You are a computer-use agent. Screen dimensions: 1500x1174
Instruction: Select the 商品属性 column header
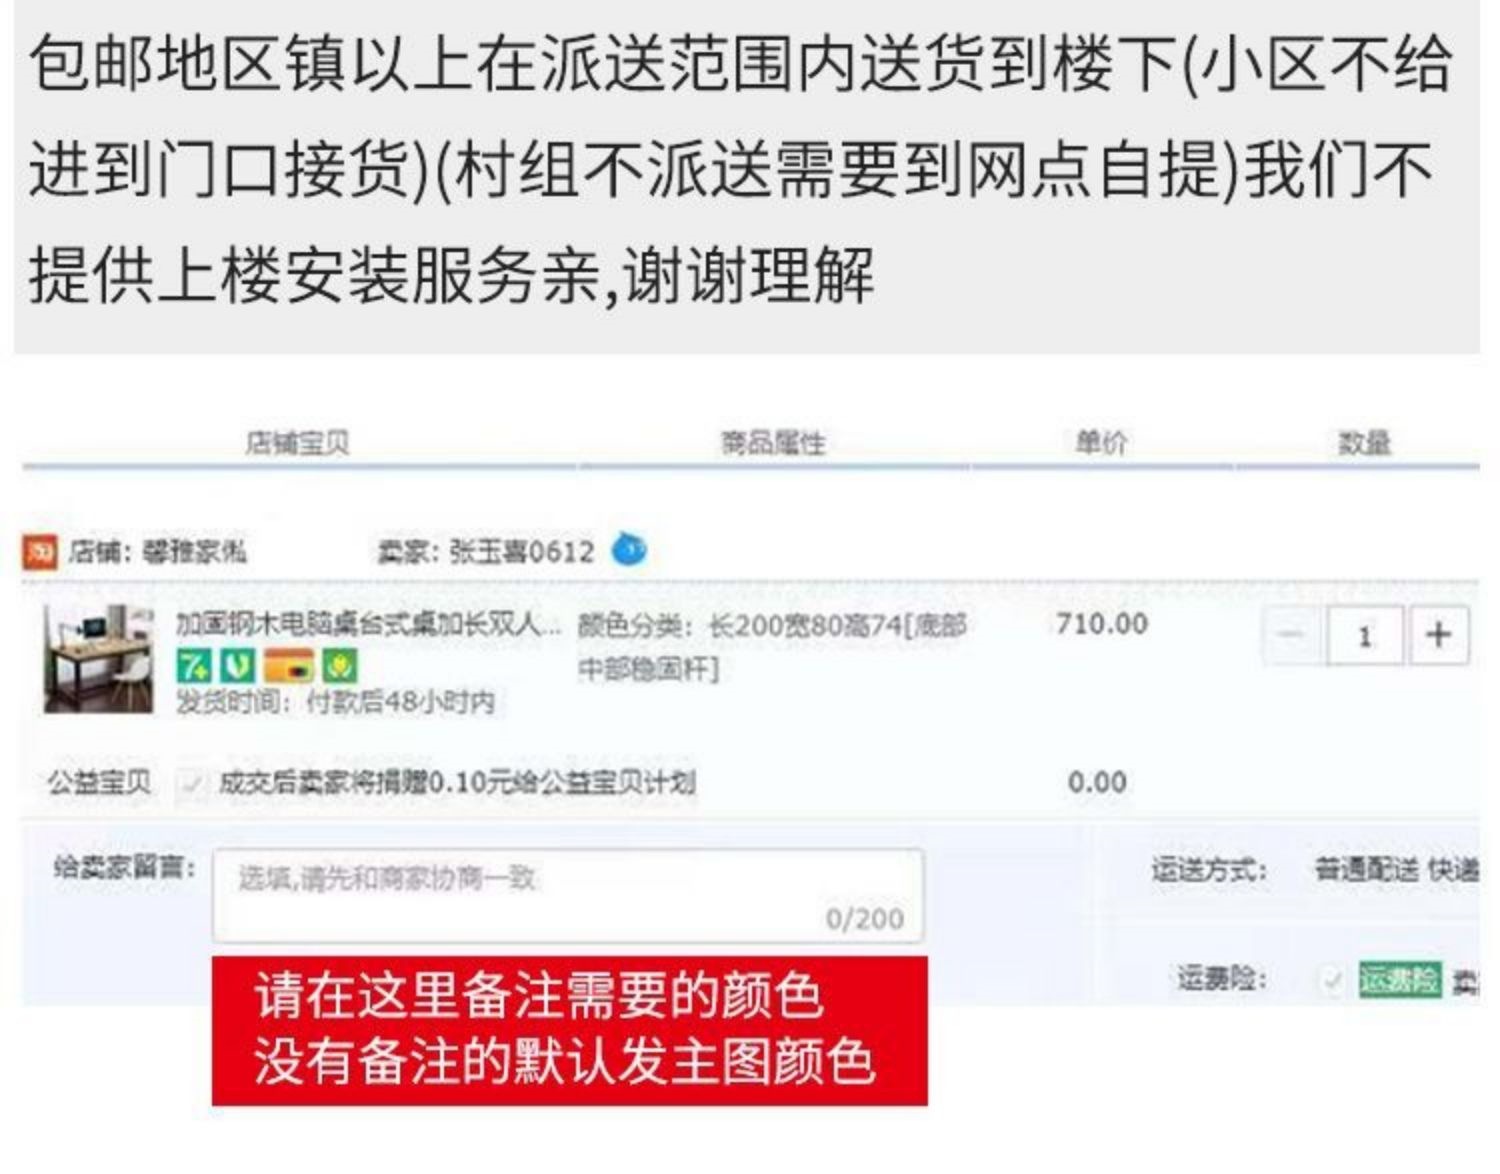[x=773, y=443]
